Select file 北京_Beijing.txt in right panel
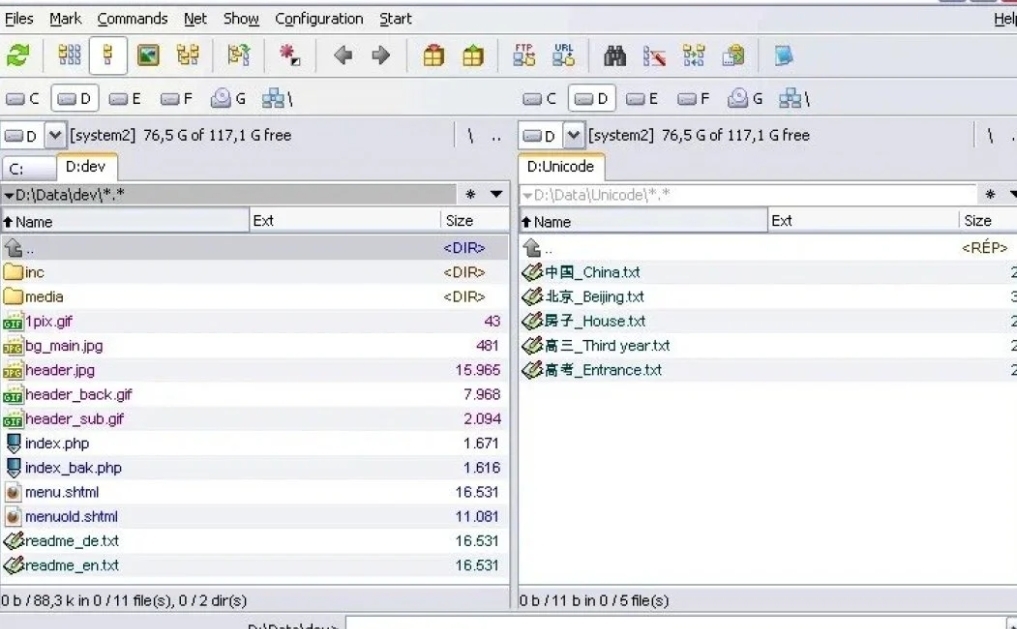Viewport: 1017px width, 629px height. point(768,297)
